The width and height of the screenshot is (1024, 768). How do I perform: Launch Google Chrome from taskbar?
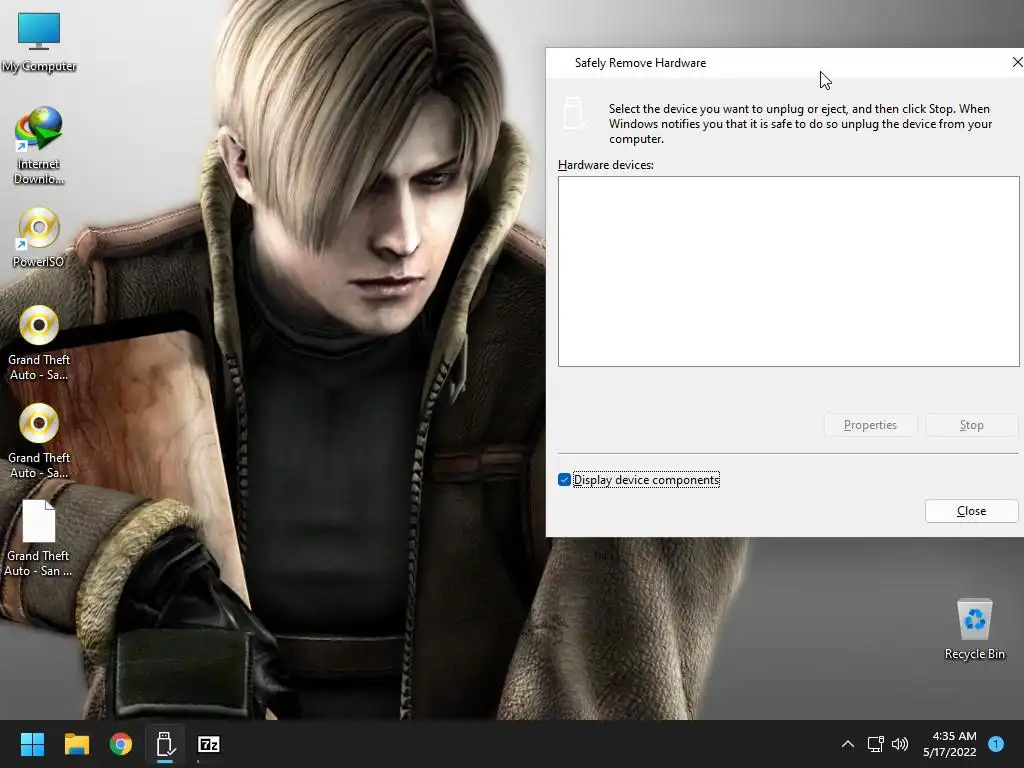point(121,744)
